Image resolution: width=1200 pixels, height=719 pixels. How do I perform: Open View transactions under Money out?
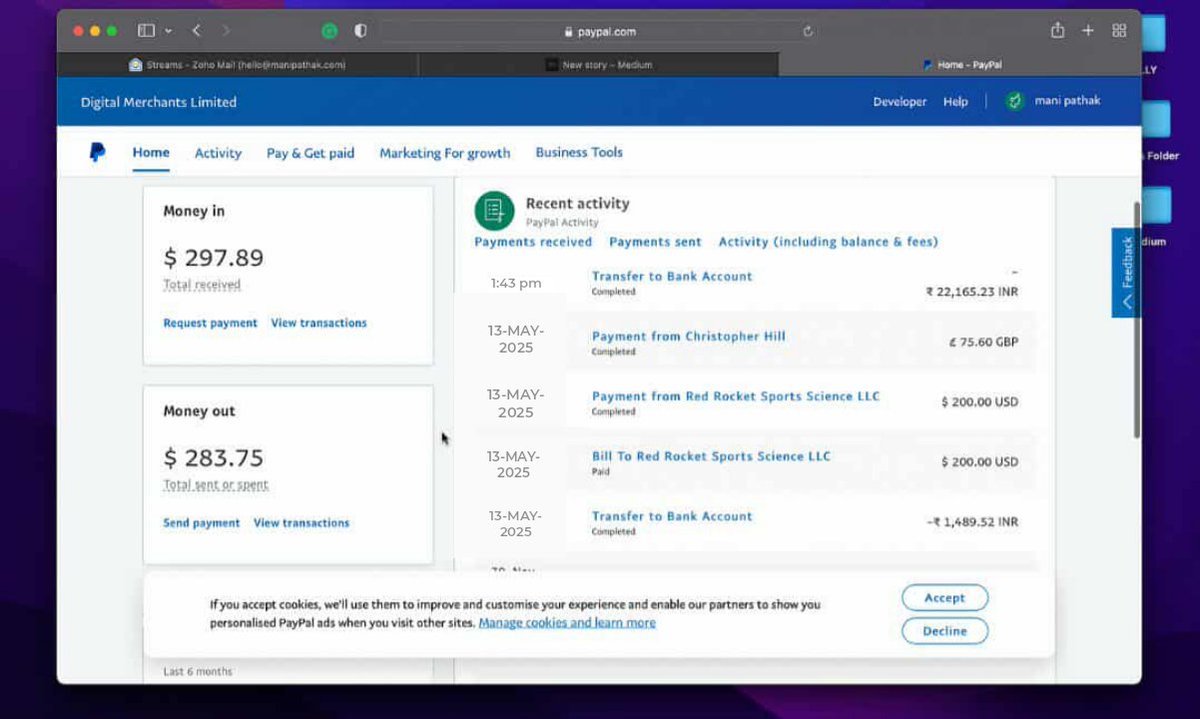[302, 523]
